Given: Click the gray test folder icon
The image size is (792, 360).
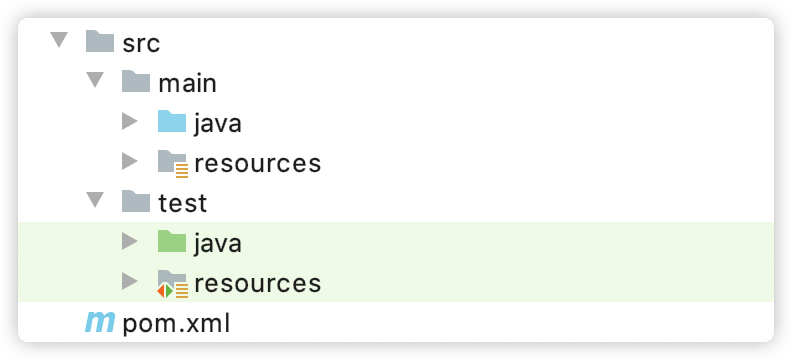Looking at the screenshot, I should tap(136, 201).
